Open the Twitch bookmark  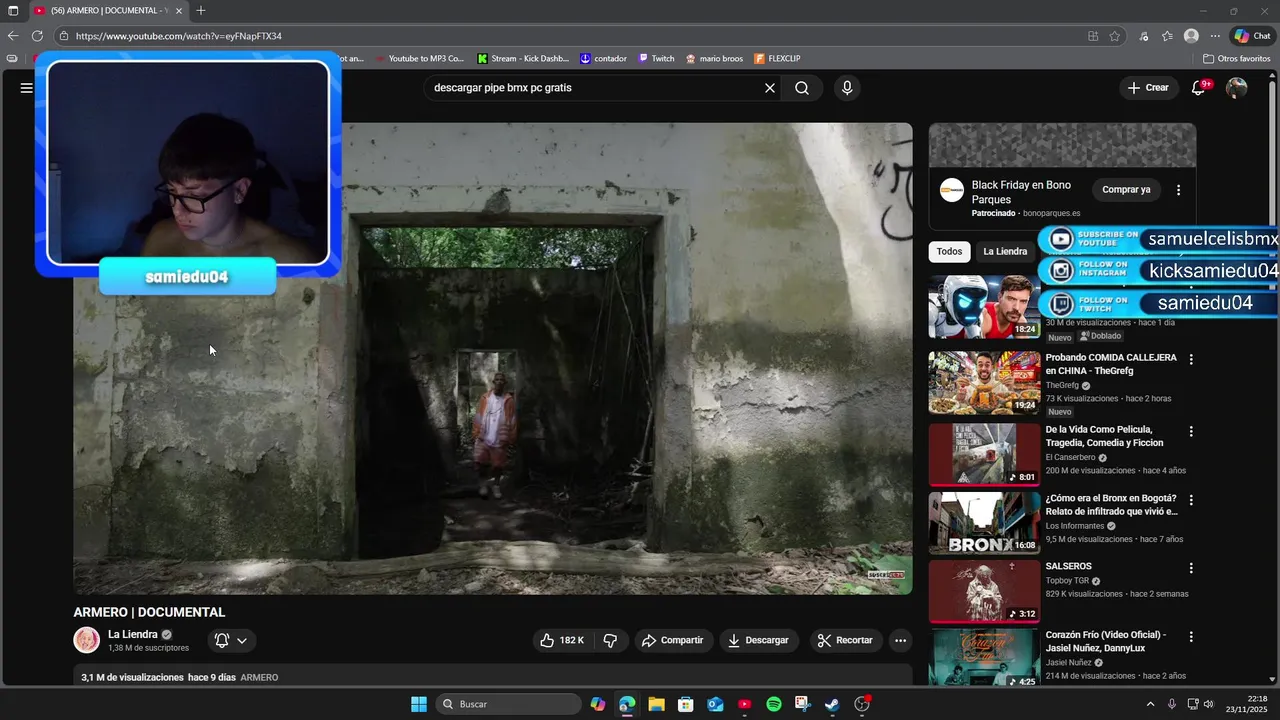[x=657, y=58]
